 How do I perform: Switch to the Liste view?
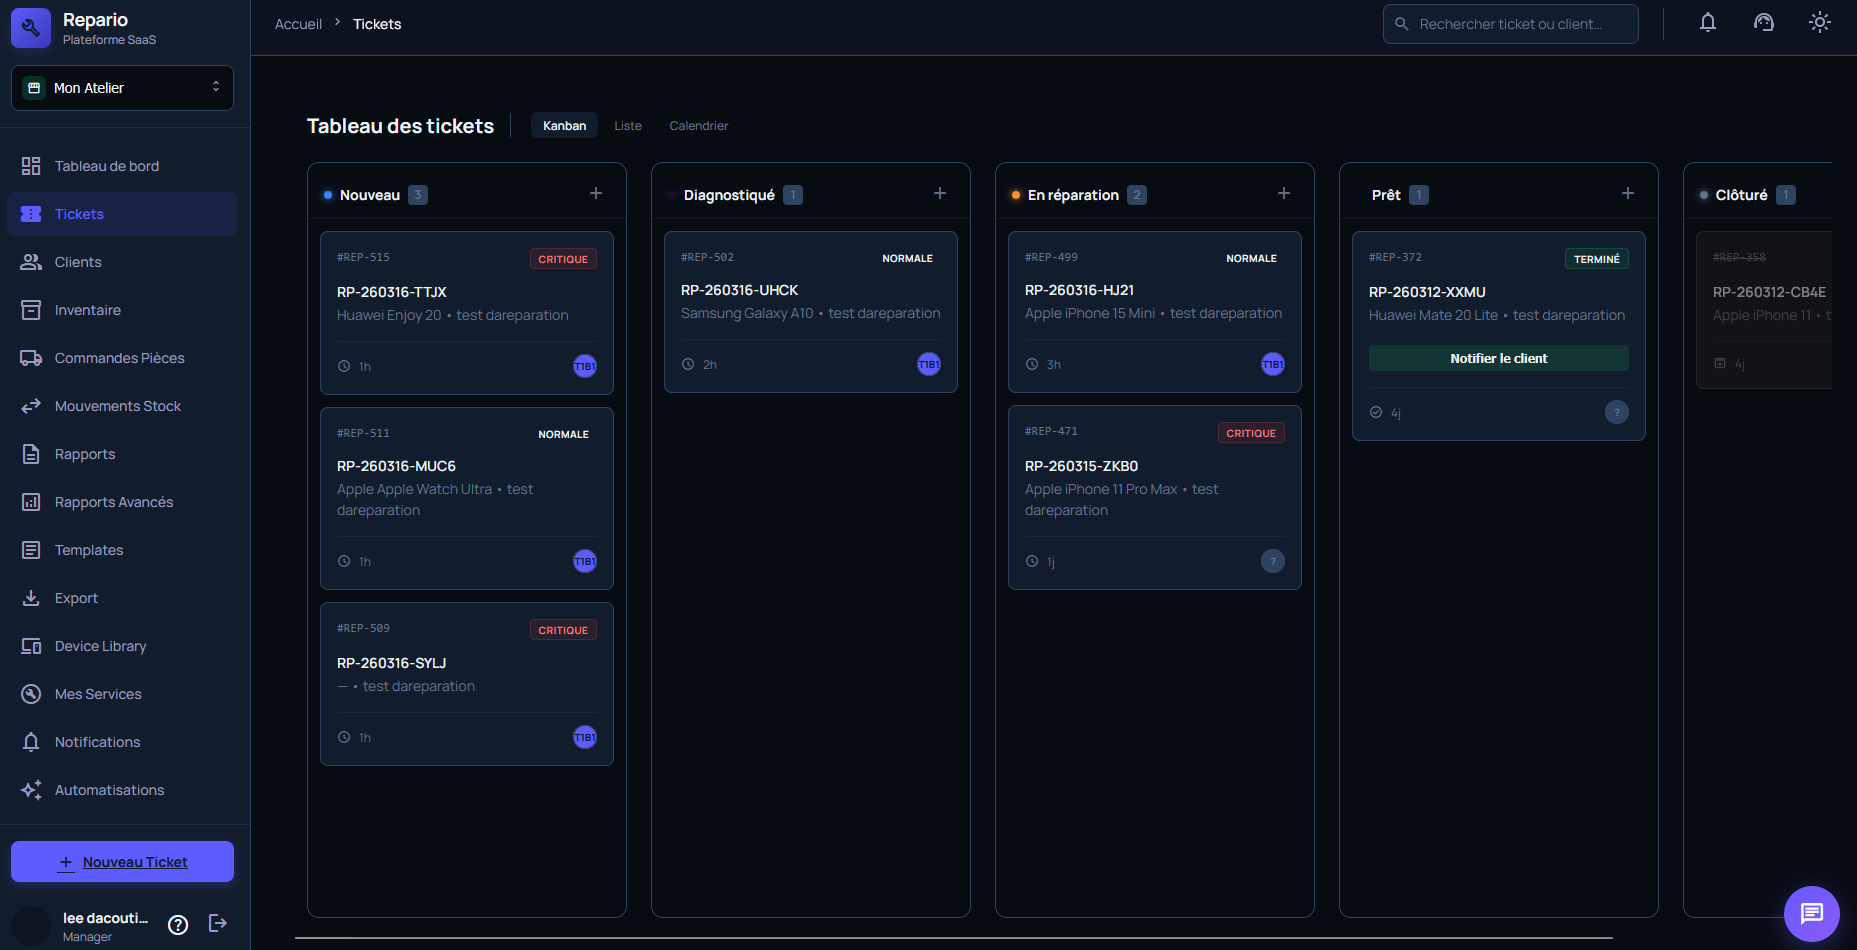[628, 125]
